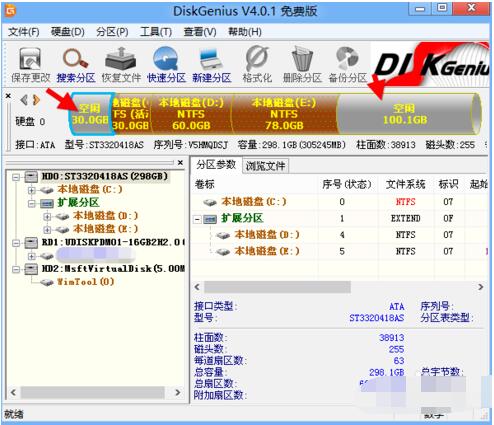Open the 文件(F) menu
Viewport: 494px width, 425px height.
[24, 32]
